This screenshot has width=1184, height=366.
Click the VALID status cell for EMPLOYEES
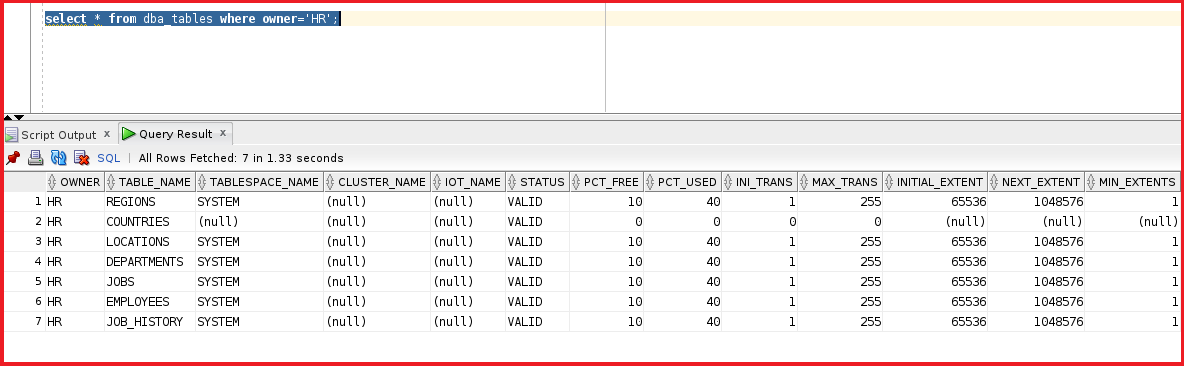[537, 301]
